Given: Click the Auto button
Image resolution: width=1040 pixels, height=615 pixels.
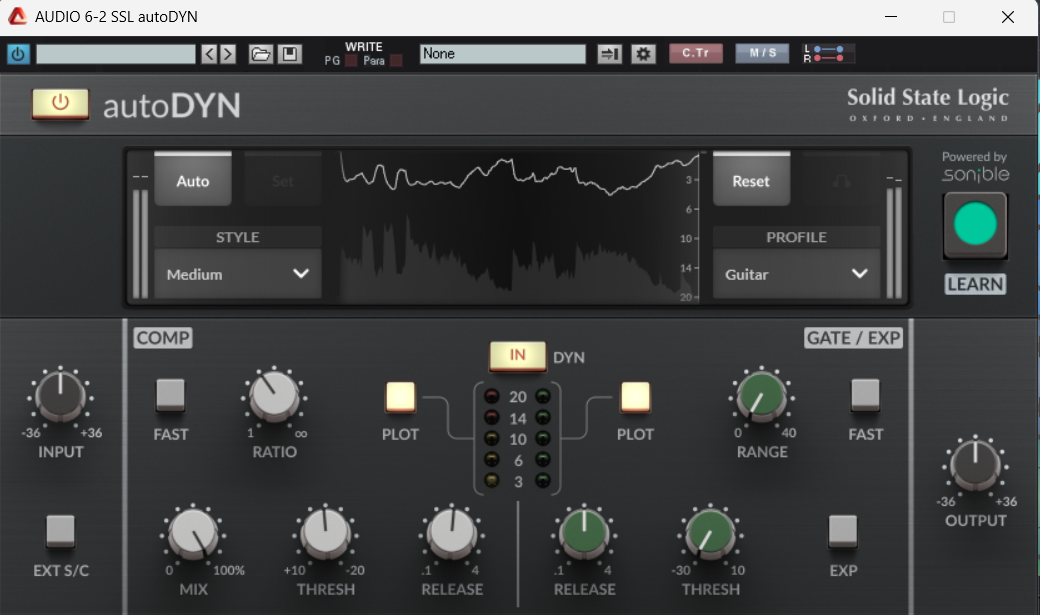Looking at the screenshot, I should click(x=193, y=181).
